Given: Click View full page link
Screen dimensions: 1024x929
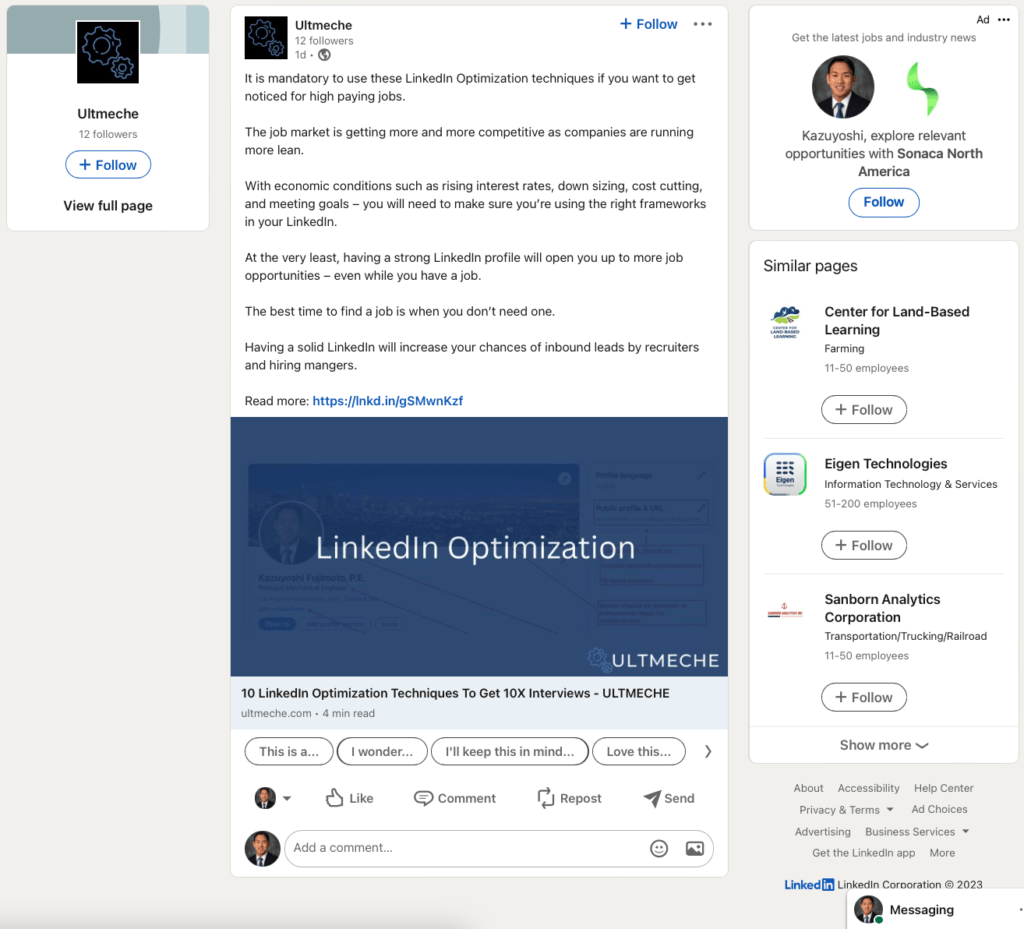Looking at the screenshot, I should 108,206.
